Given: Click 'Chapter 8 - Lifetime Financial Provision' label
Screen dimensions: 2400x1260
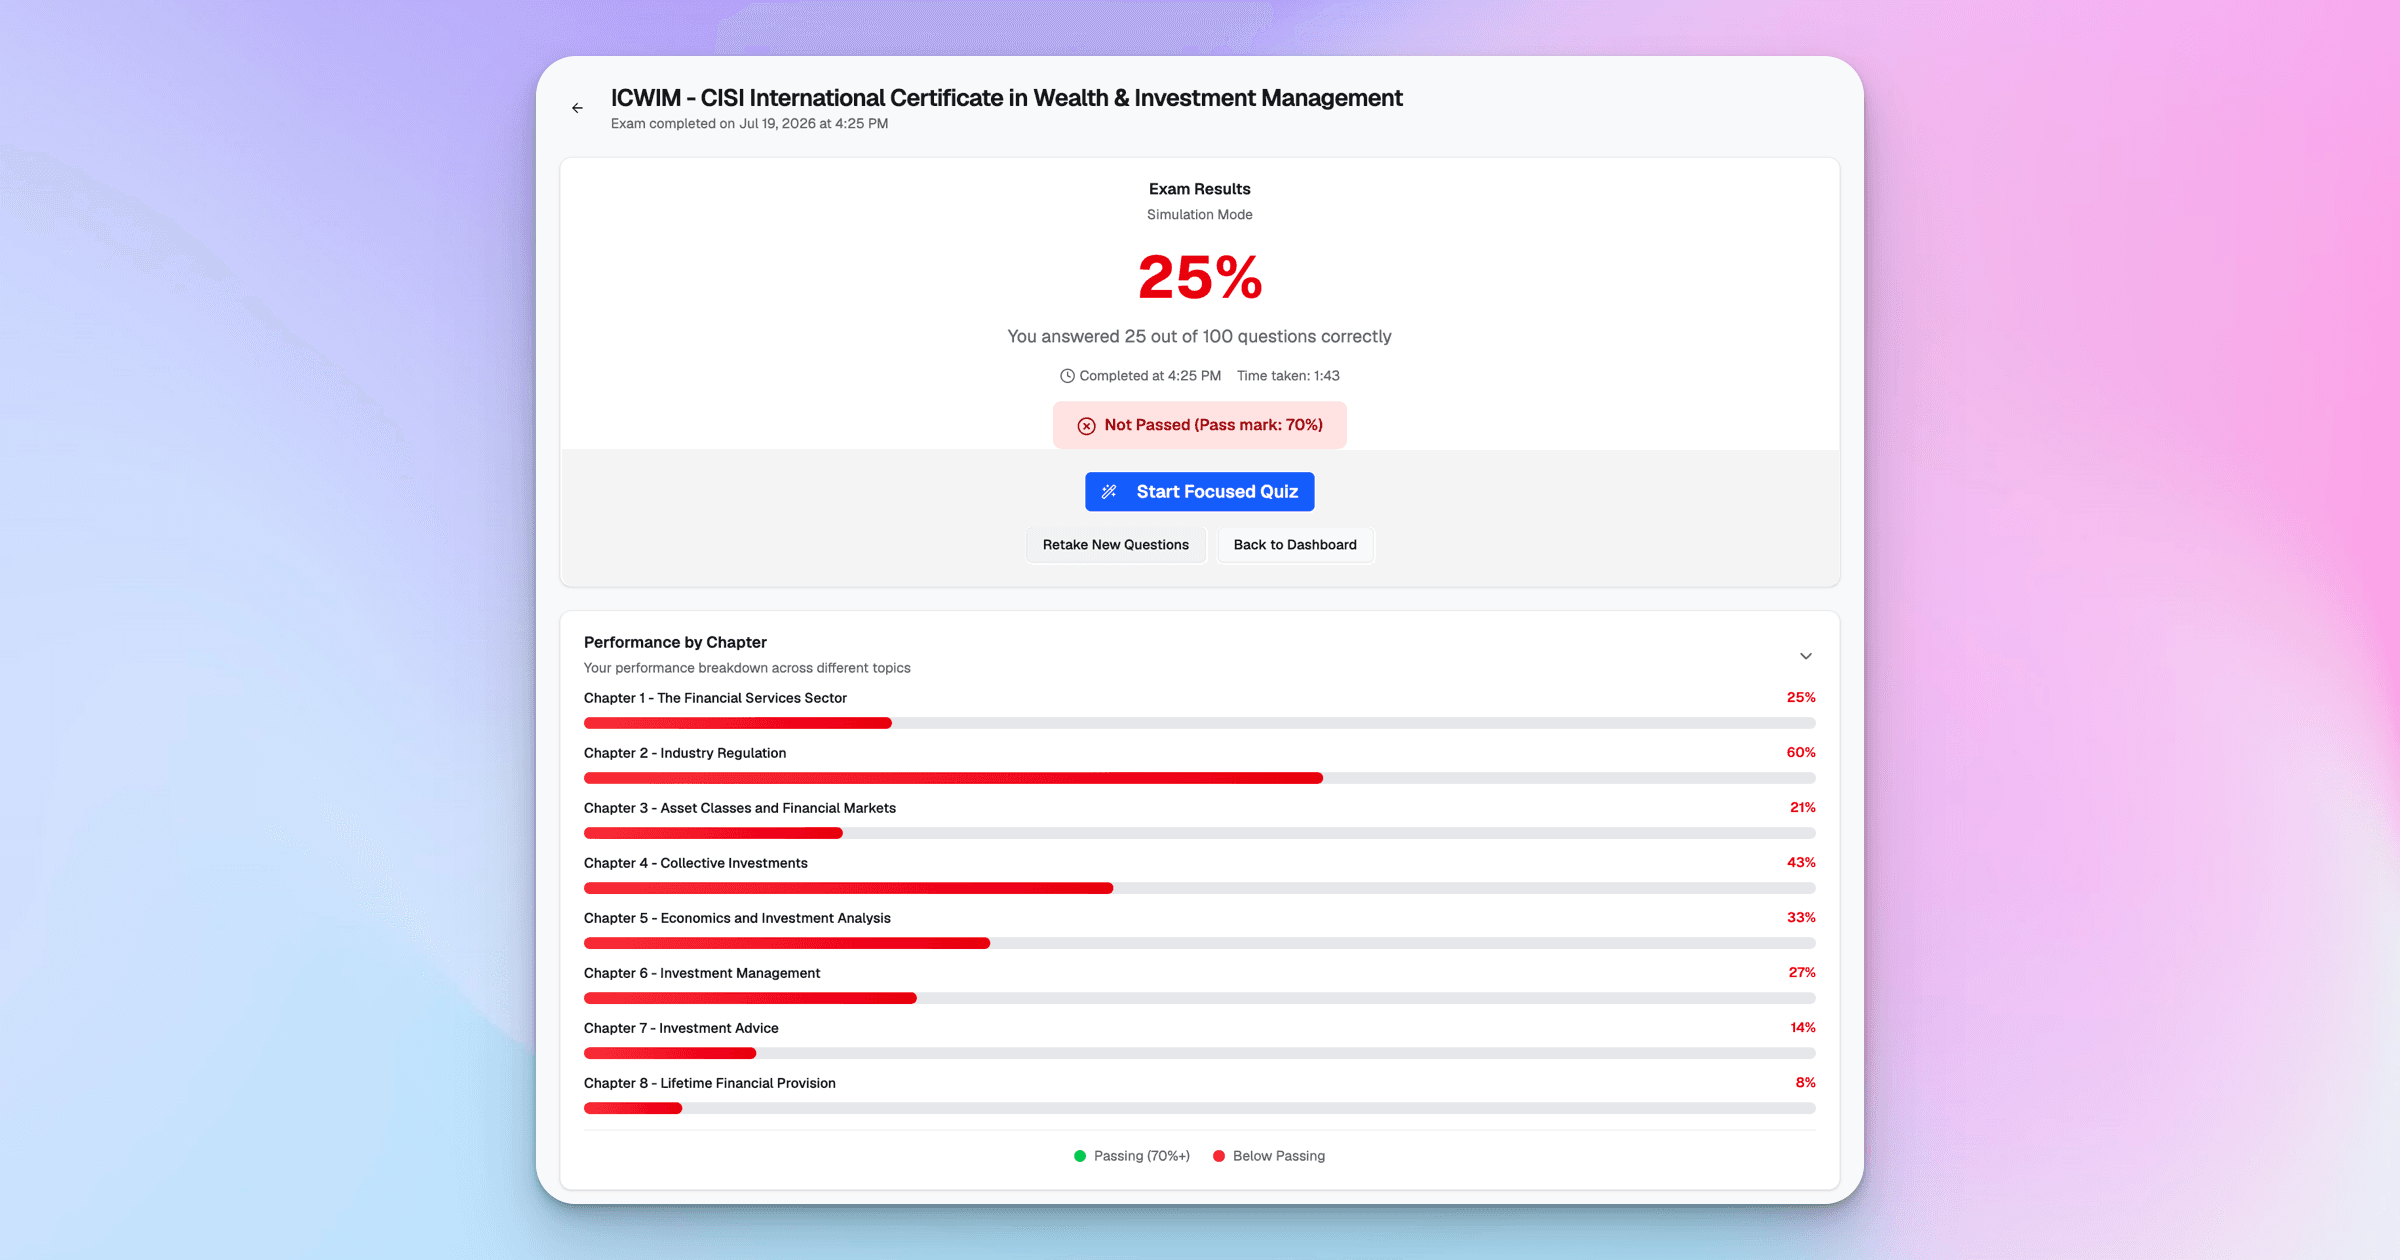Looking at the screenshot, I should pos(710,1083).
